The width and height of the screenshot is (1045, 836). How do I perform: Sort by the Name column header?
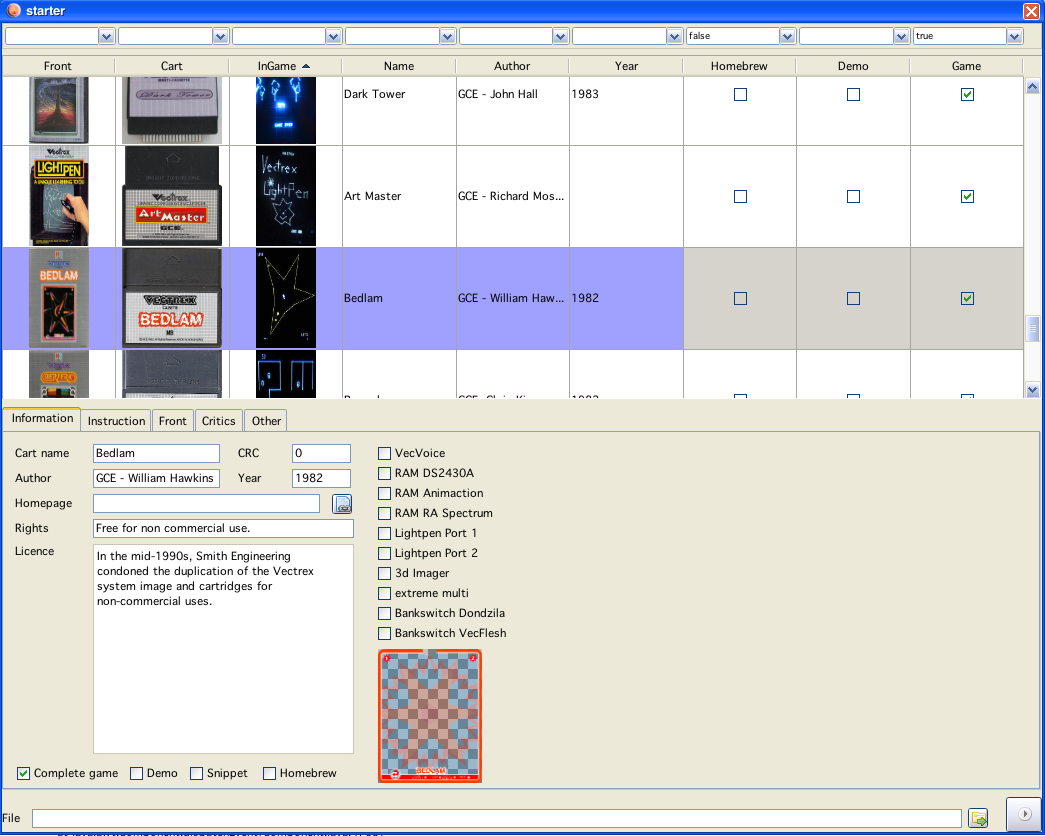tap(398, 66)
